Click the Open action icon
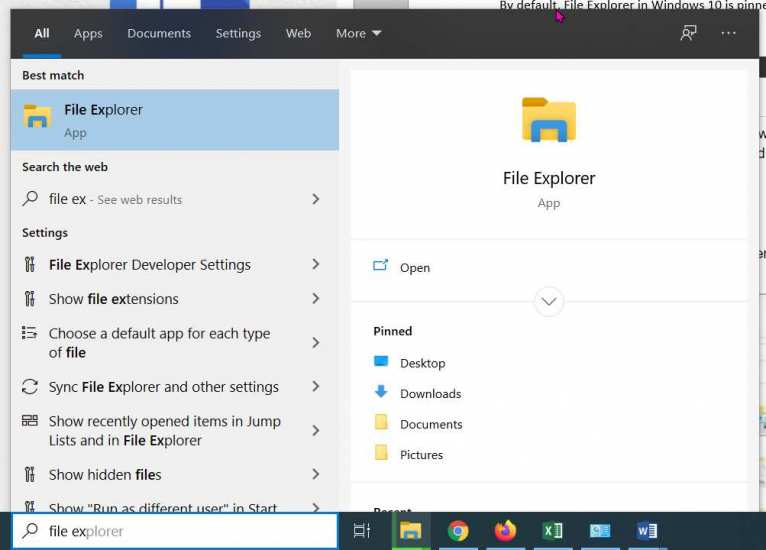The image size is (766, 550). (x=381, y=266)
